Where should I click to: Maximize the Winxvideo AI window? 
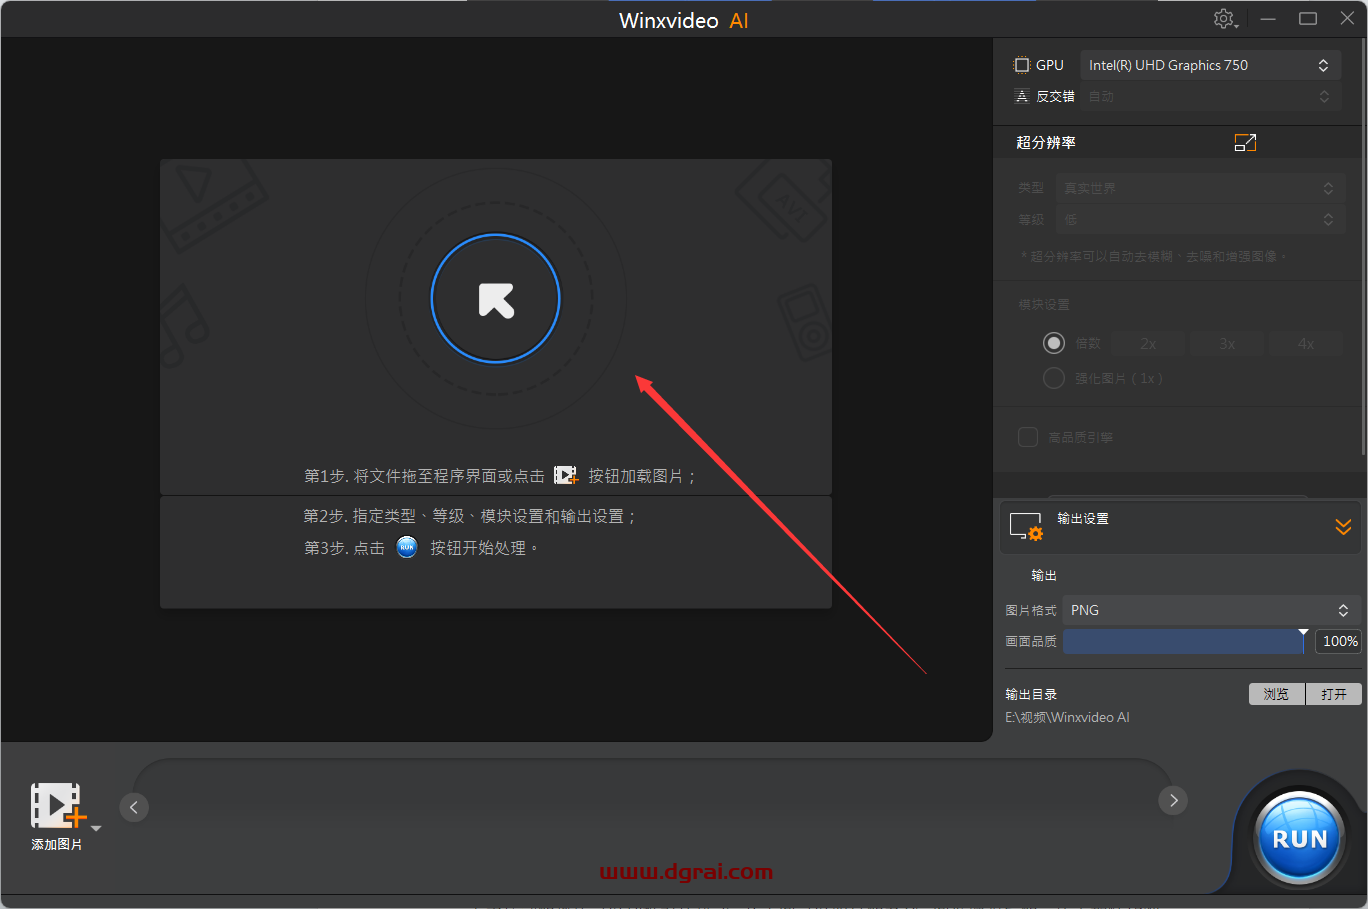[x=1308, y=19]
